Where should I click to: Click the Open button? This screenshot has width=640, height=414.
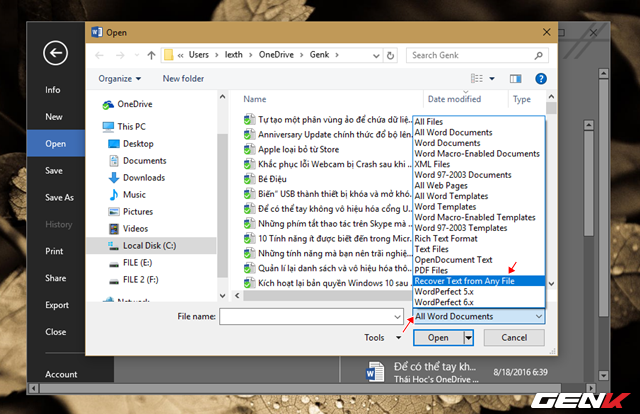coord(438,338)
